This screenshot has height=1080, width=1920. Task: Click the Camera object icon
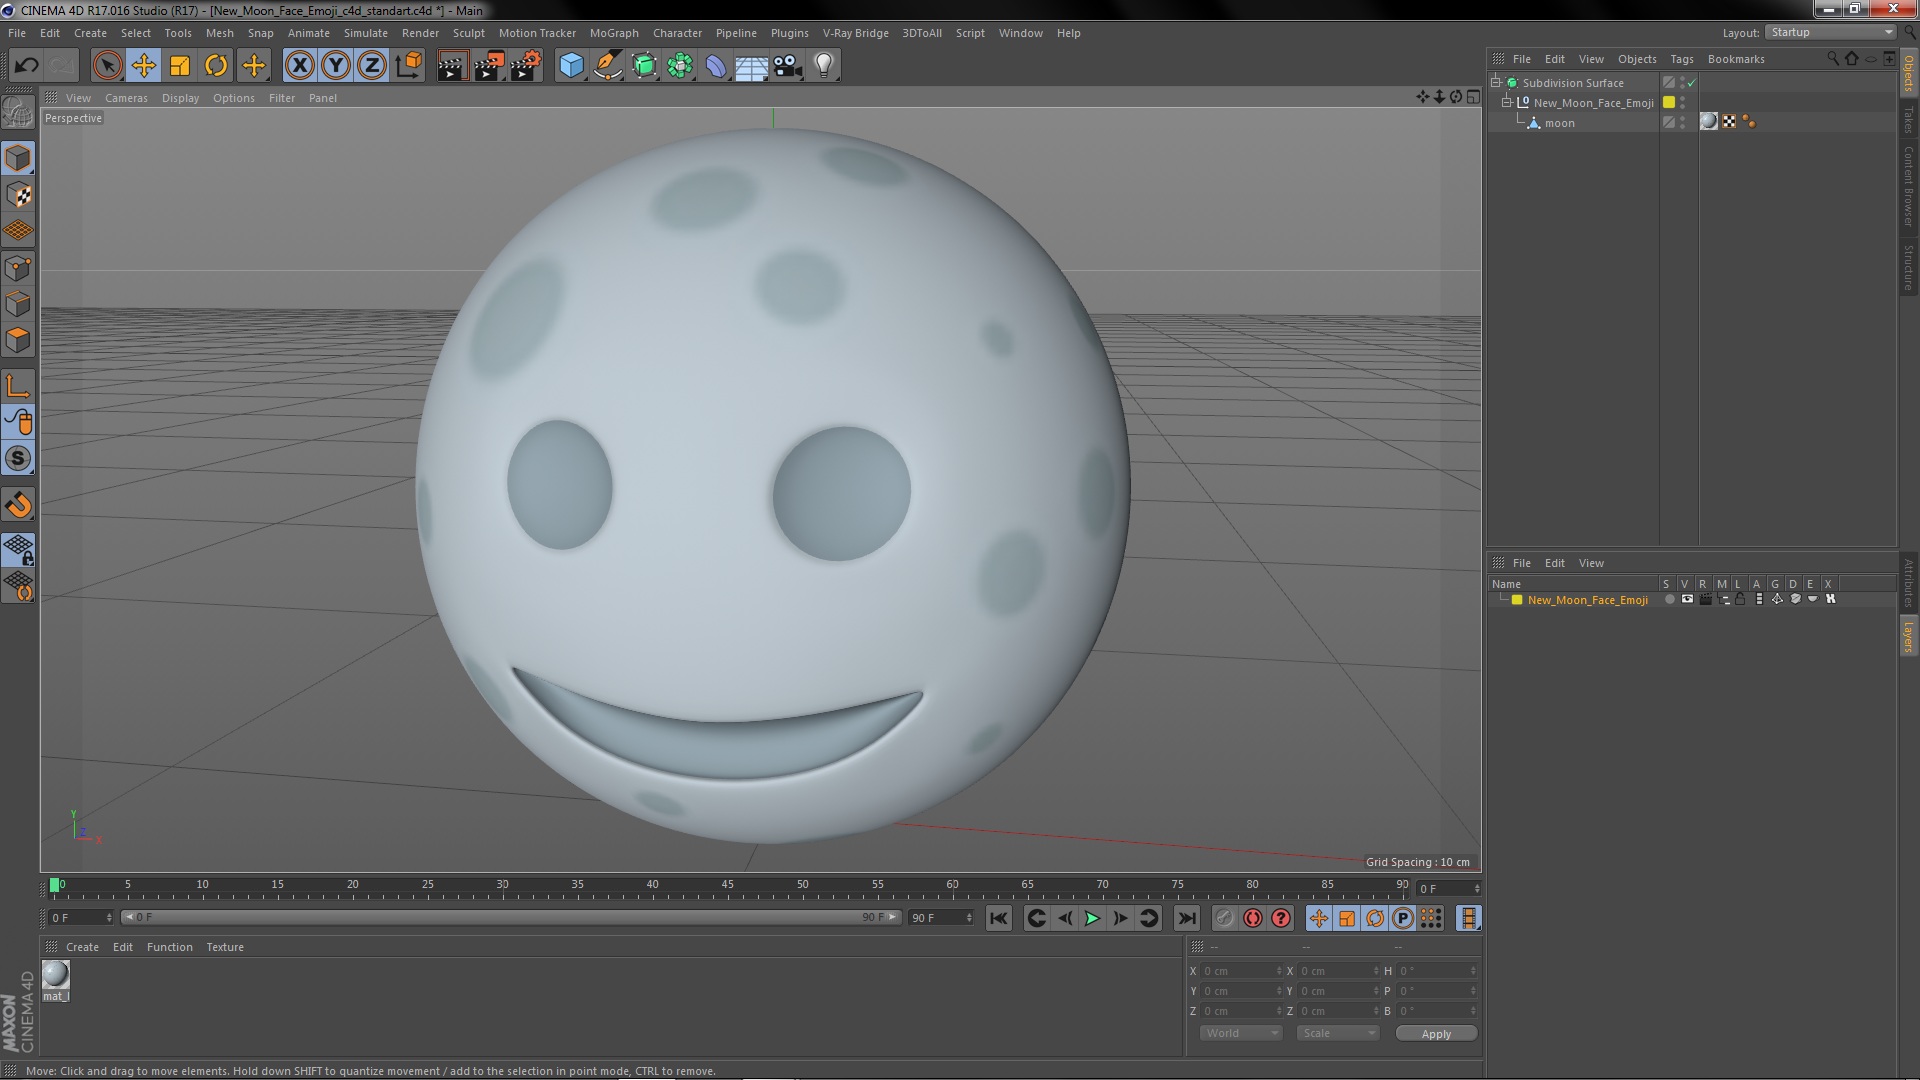click(787, 66)
